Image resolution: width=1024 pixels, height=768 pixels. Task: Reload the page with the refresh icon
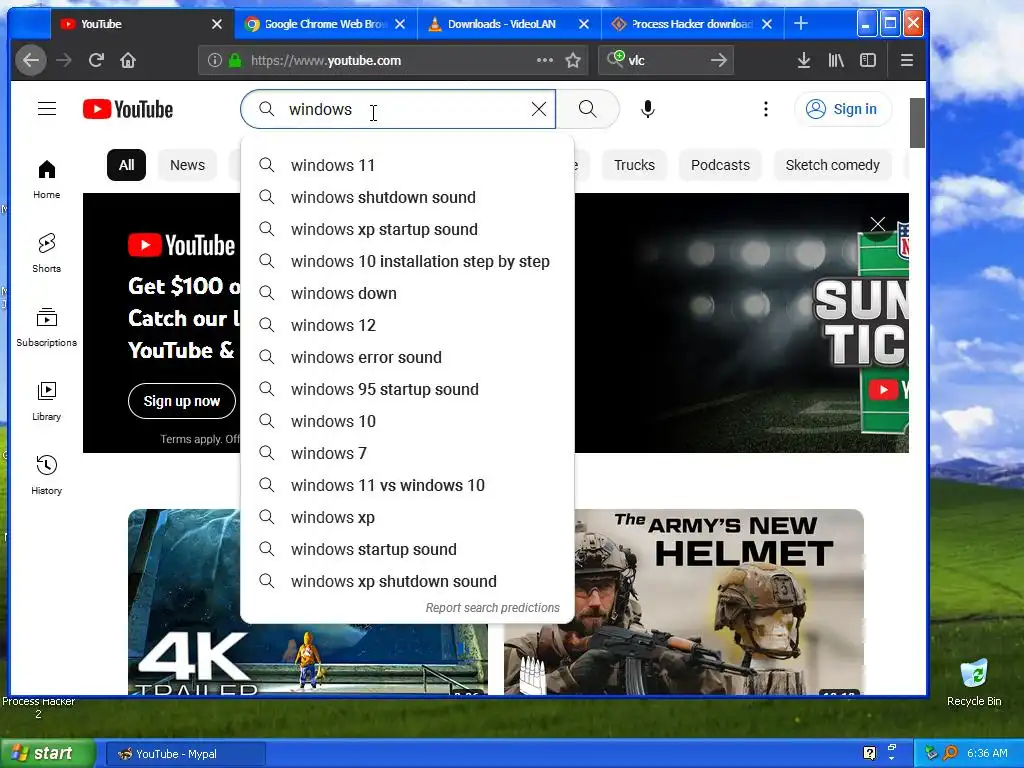[97, 61]
